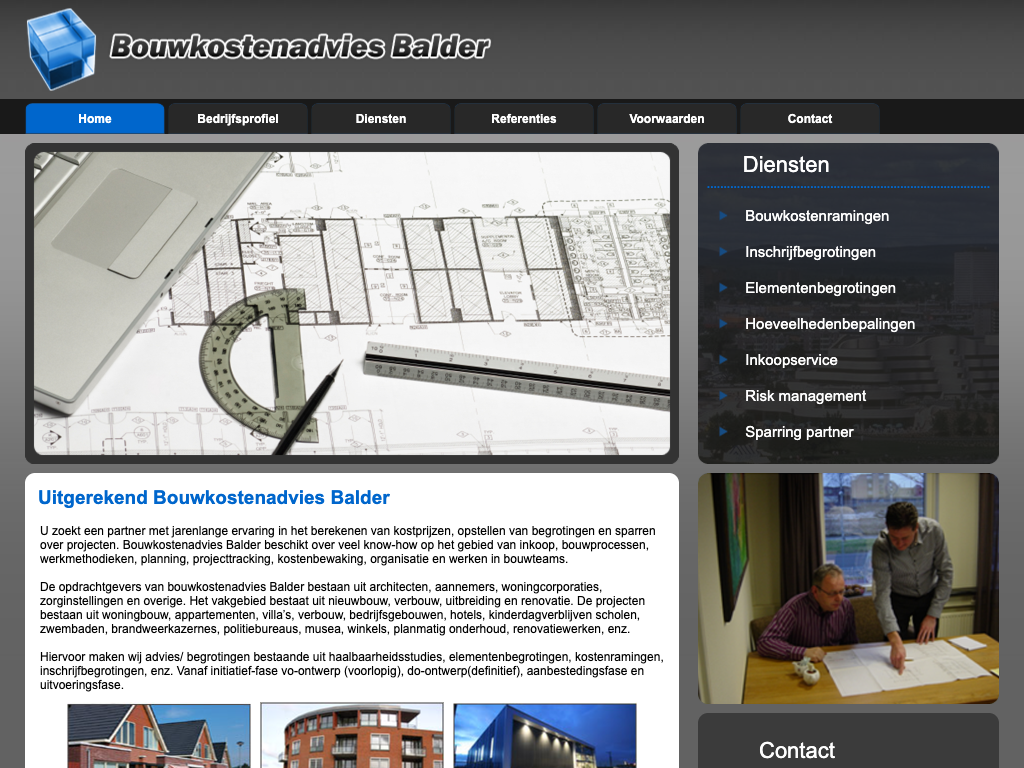
Task: Click the arrow bullet beside Bouwkostenramingen
Action: 723,216
